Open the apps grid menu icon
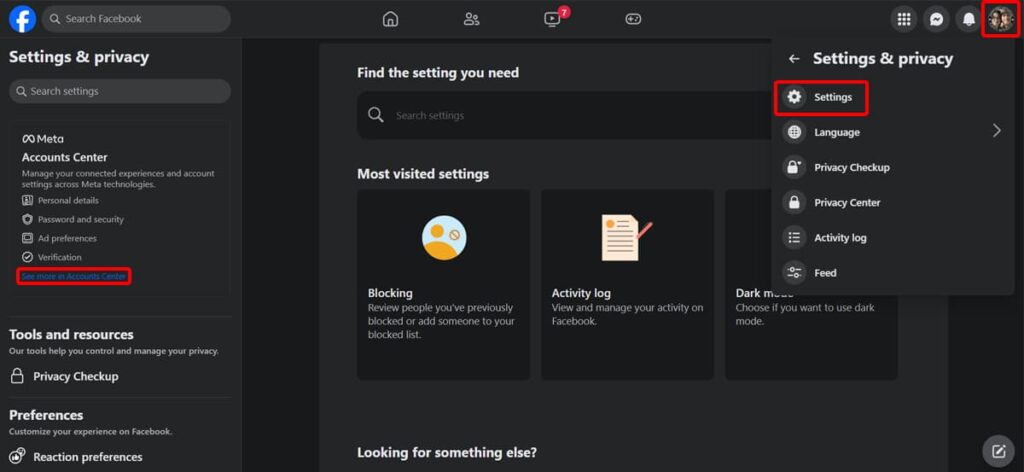This screenshot has width=1024, height=472. pos(904,19)
